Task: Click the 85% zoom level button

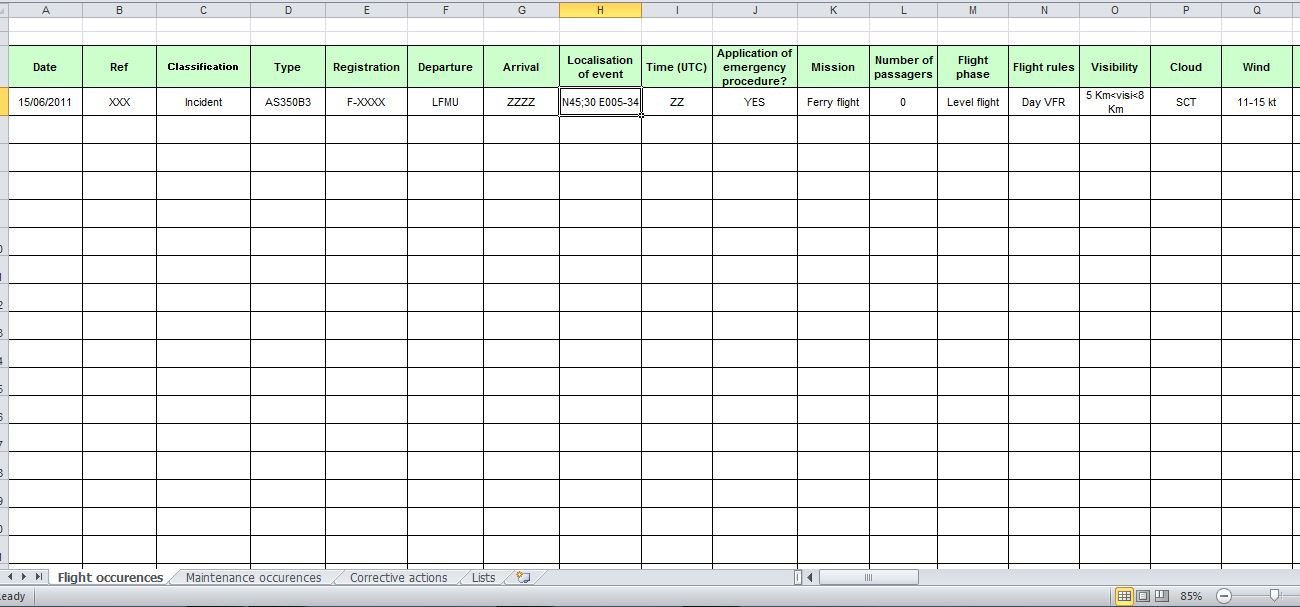Action: pyautogui.click(x=1191, y=596)
